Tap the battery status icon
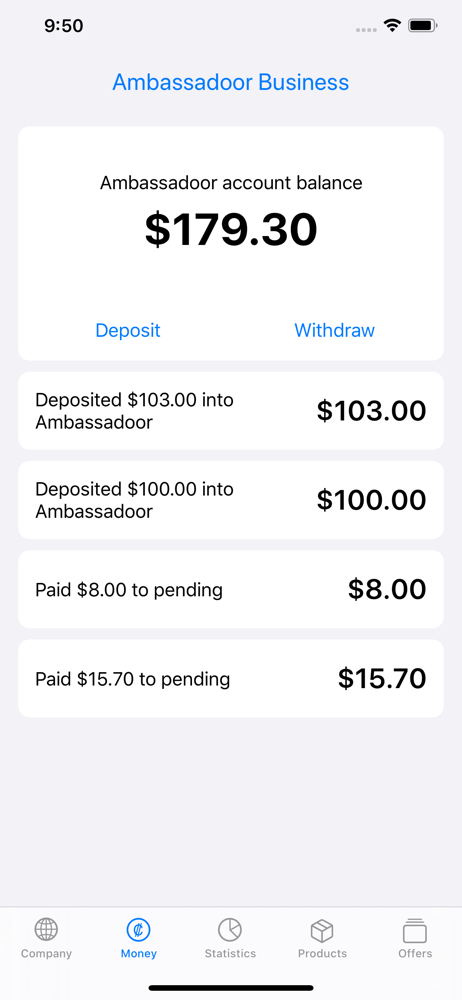 point(422,26)
